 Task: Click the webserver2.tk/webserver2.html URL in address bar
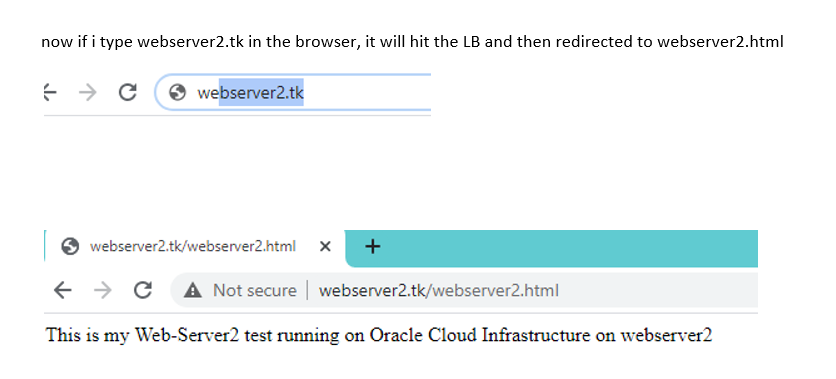(x=438, y=291)
